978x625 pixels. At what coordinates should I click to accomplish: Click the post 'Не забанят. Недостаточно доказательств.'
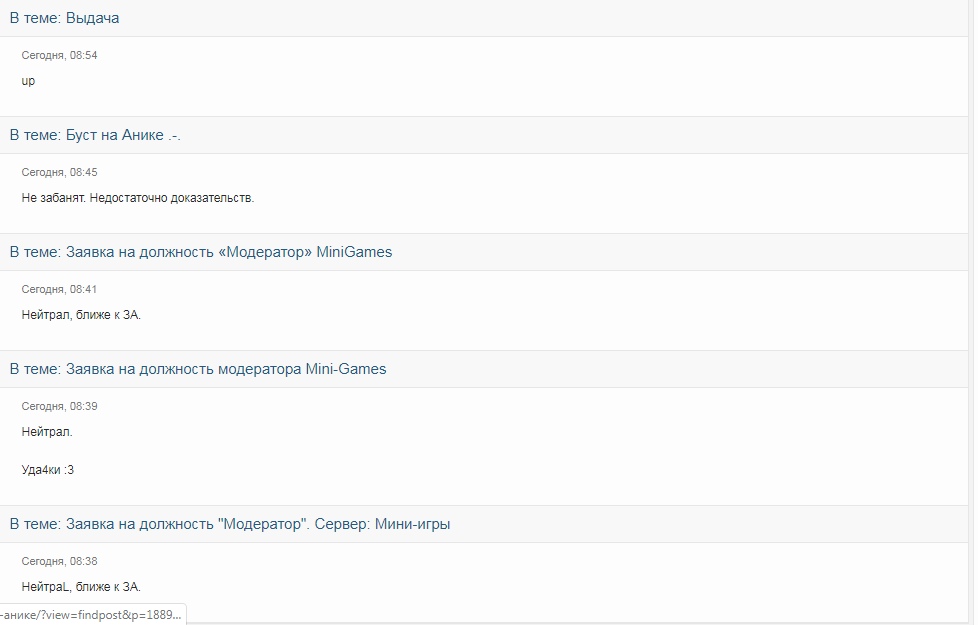(138, 198)
